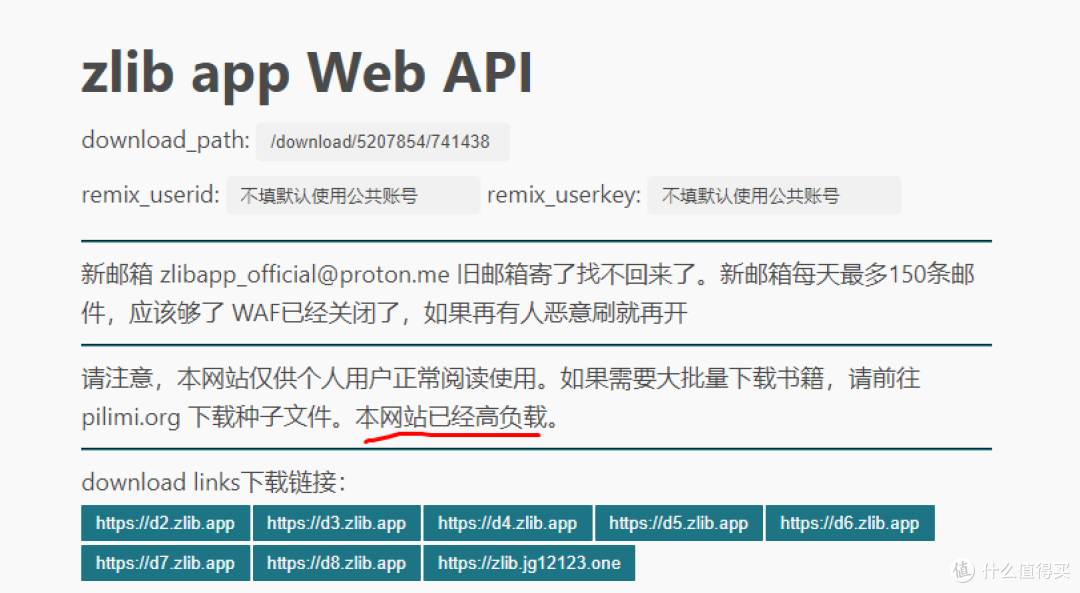Open the https://d6.zlib.app download link
The width and height of the screenshot is (1080, 593).
[x=850, y=523]
